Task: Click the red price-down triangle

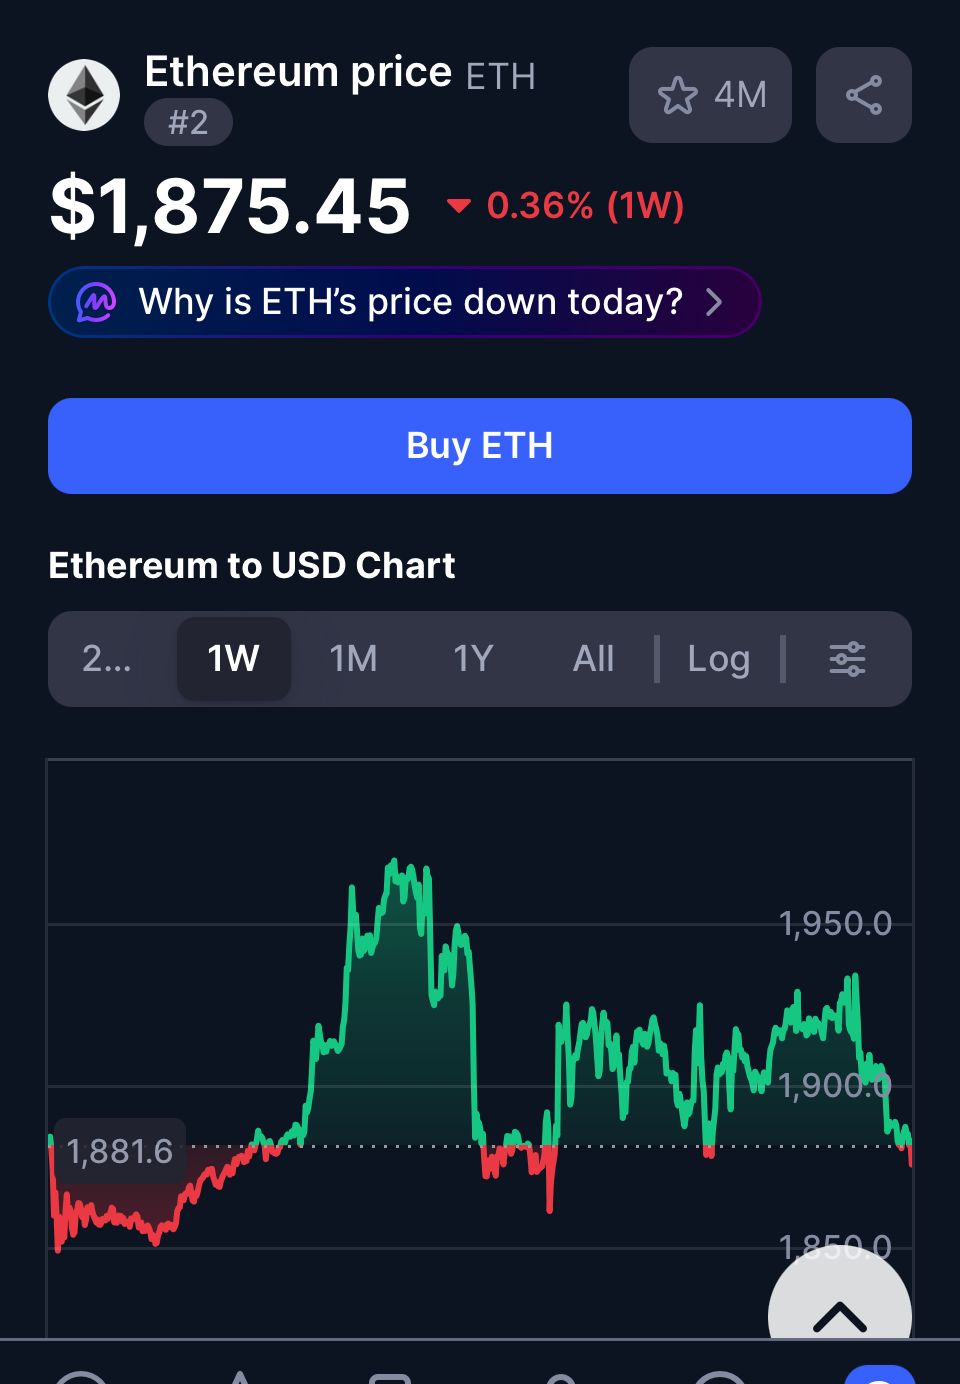Action: tap(459, 206)
